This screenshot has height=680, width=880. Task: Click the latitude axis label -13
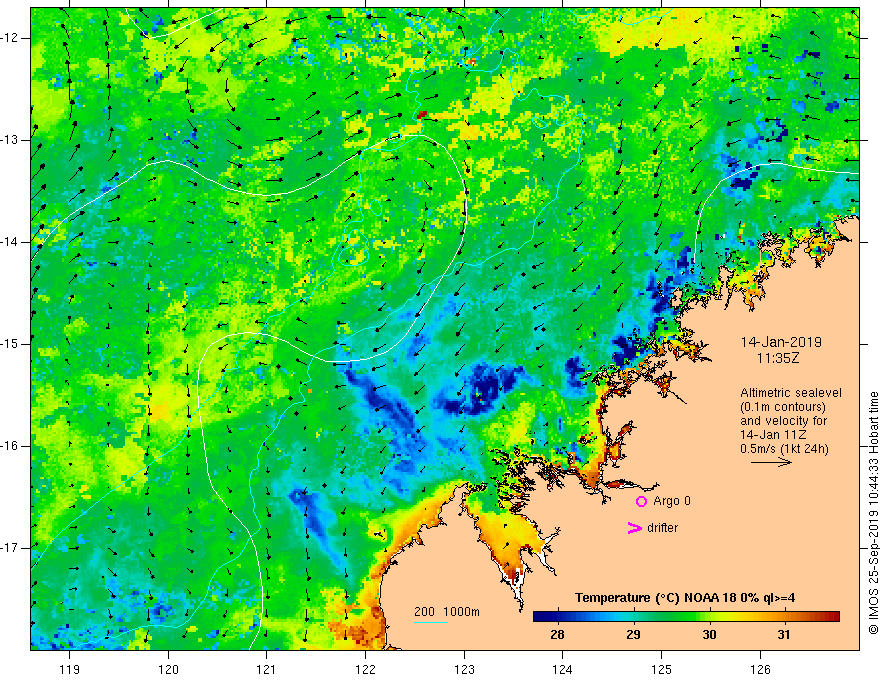point(10,140)
